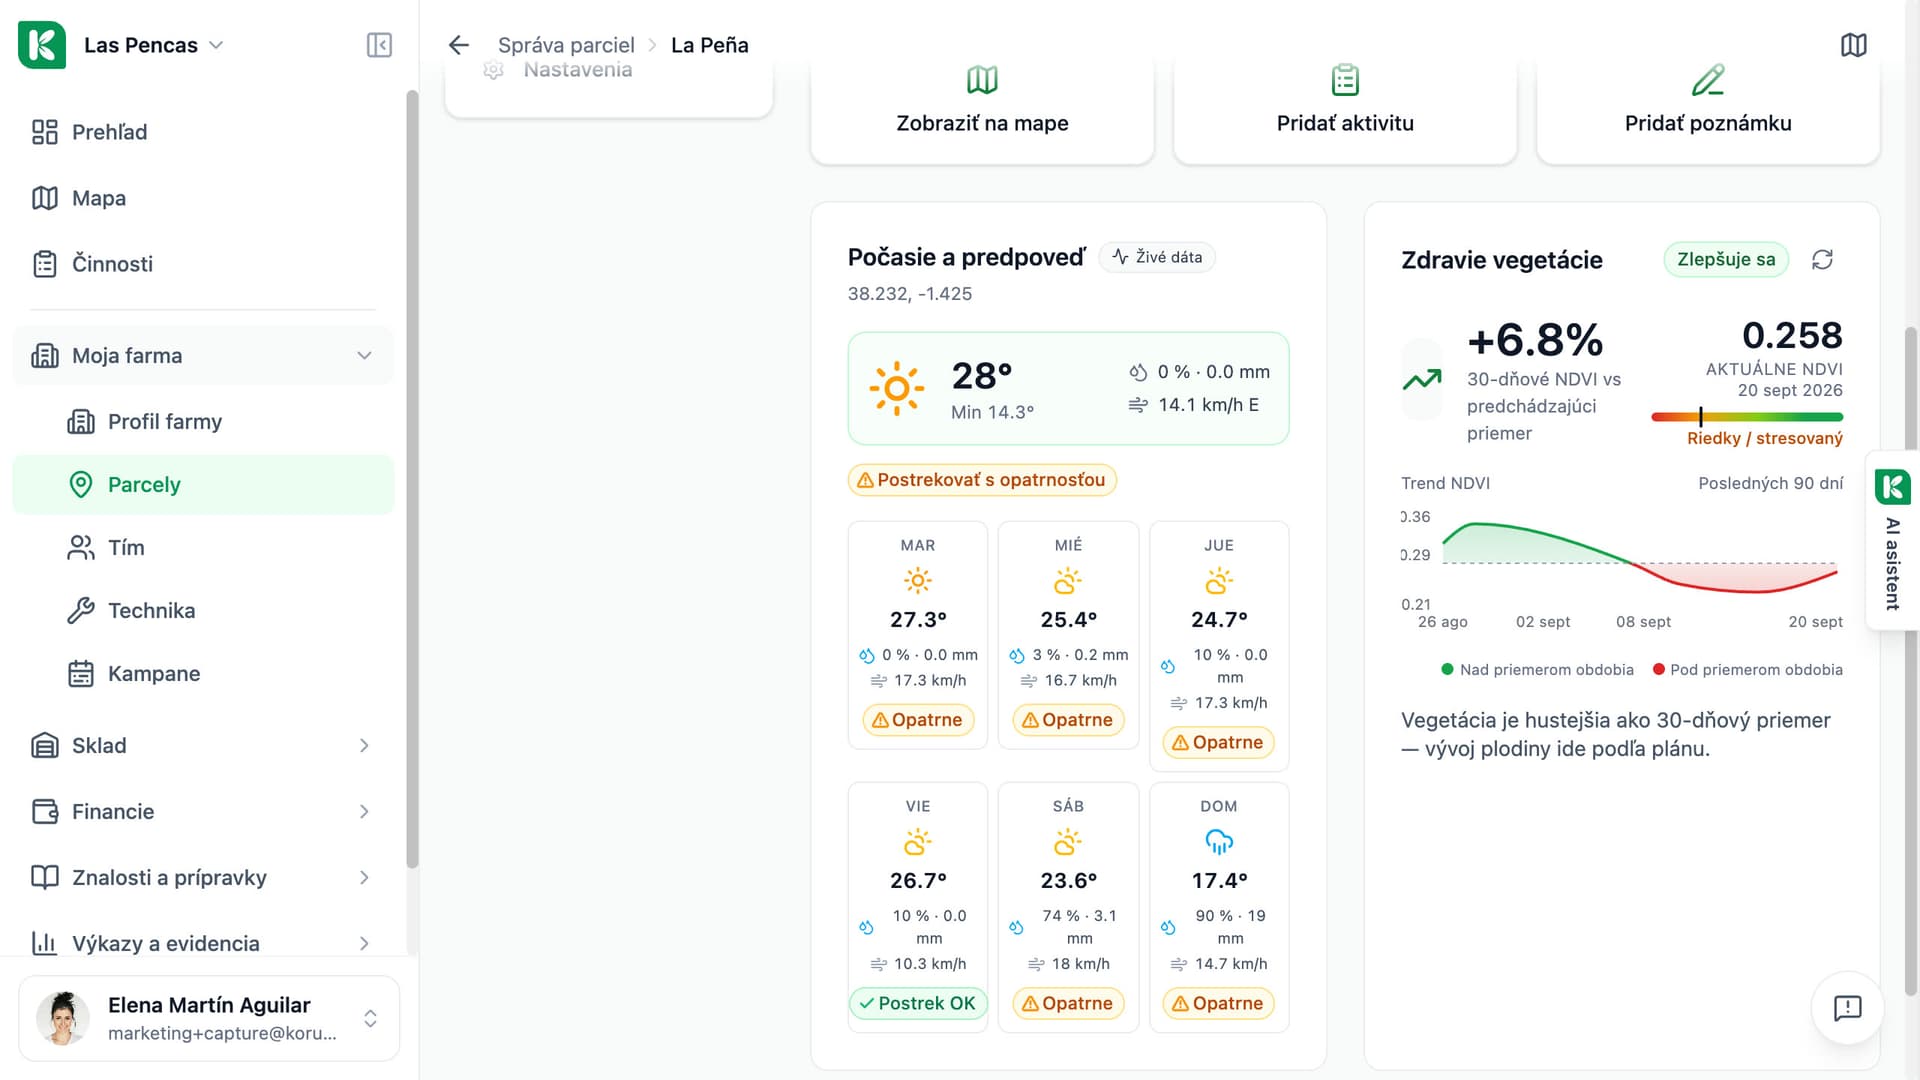Open Mapa in sidebar
The image size is (1920, 1080).
(203, 198)
